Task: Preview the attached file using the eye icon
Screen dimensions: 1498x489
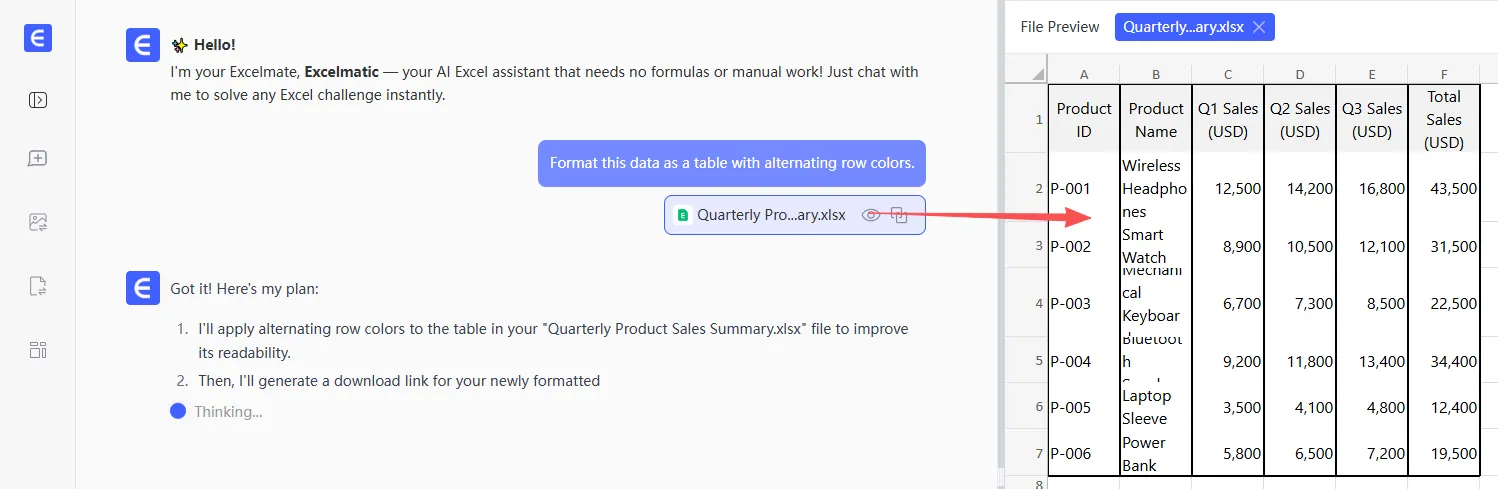Action: pos(871,215)
